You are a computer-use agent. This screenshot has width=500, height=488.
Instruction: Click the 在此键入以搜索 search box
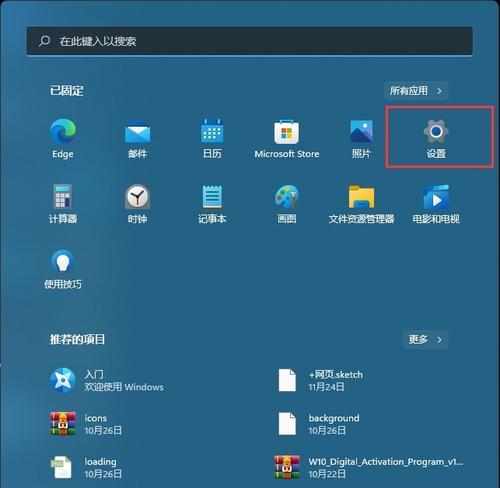coord(249,41)
